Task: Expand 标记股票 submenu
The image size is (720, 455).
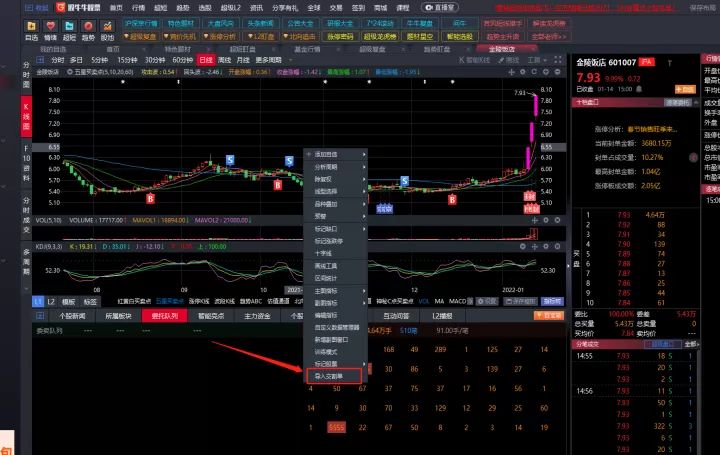Action: (x=336, y=364)
